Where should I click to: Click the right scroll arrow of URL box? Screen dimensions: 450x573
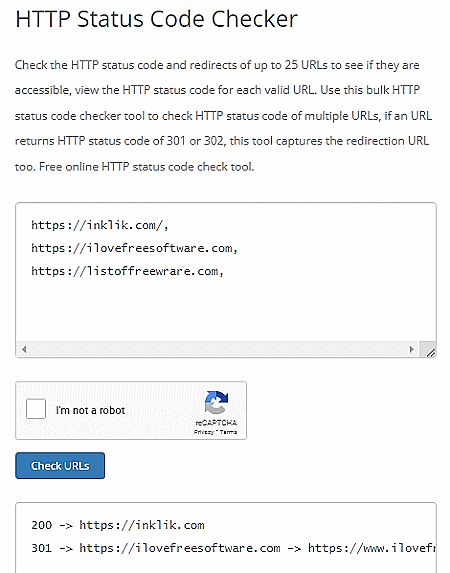412,349
